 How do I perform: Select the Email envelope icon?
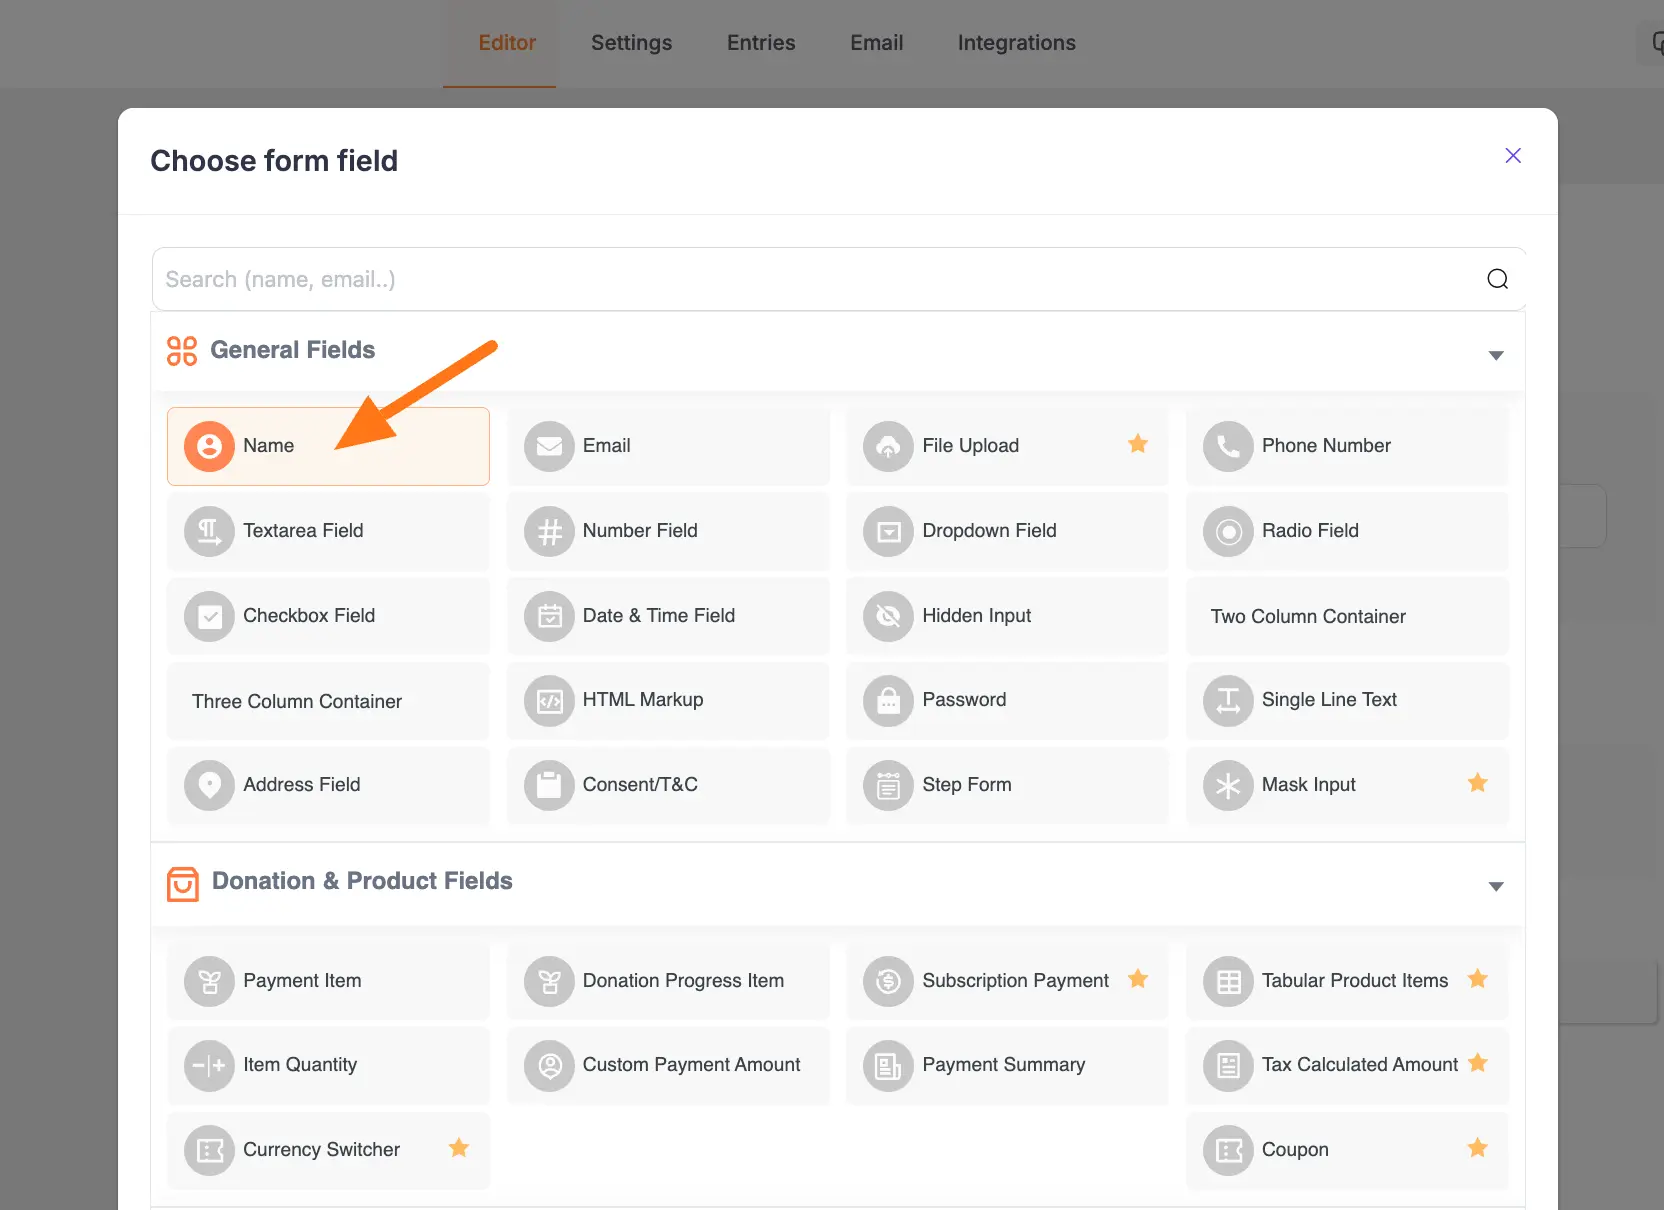tap(549, 446)
